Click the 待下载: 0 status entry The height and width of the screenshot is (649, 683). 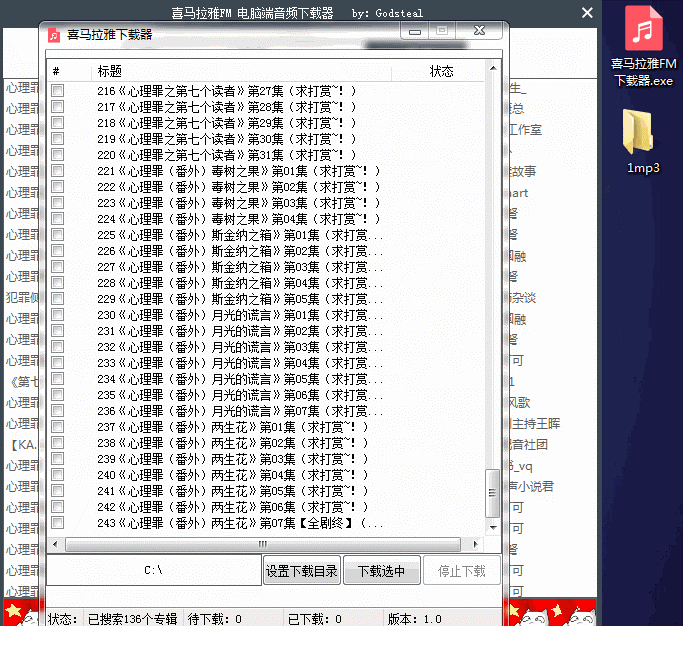click(x=215, y=619)
